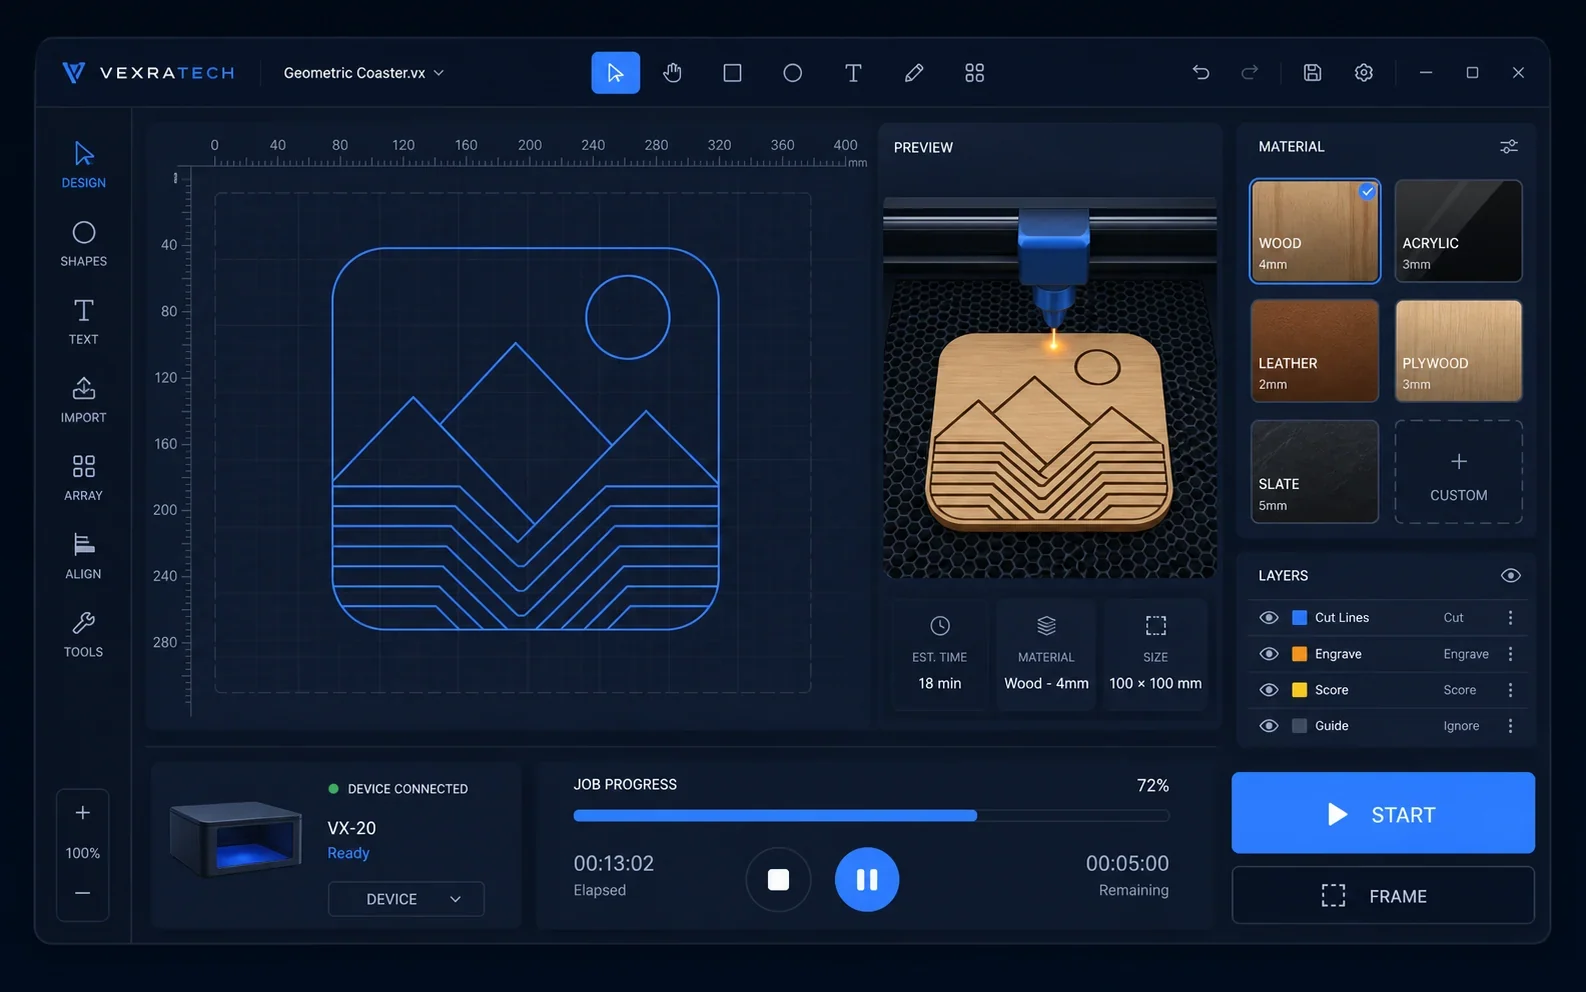Open options menu for Cut Lines layer
1586x992 pixels.
tap(1510, 618)
